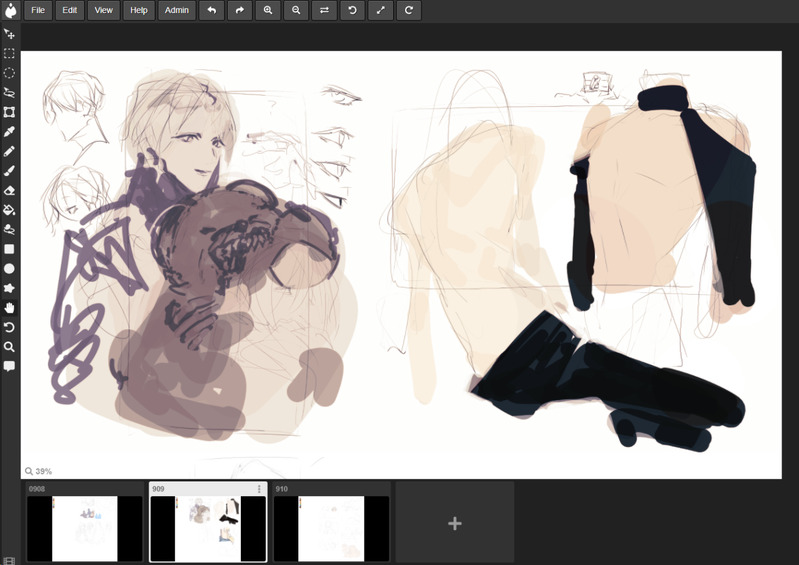Select the Zoom tool in left sidebar
799x565 pixels.
(x=9, y=347)
